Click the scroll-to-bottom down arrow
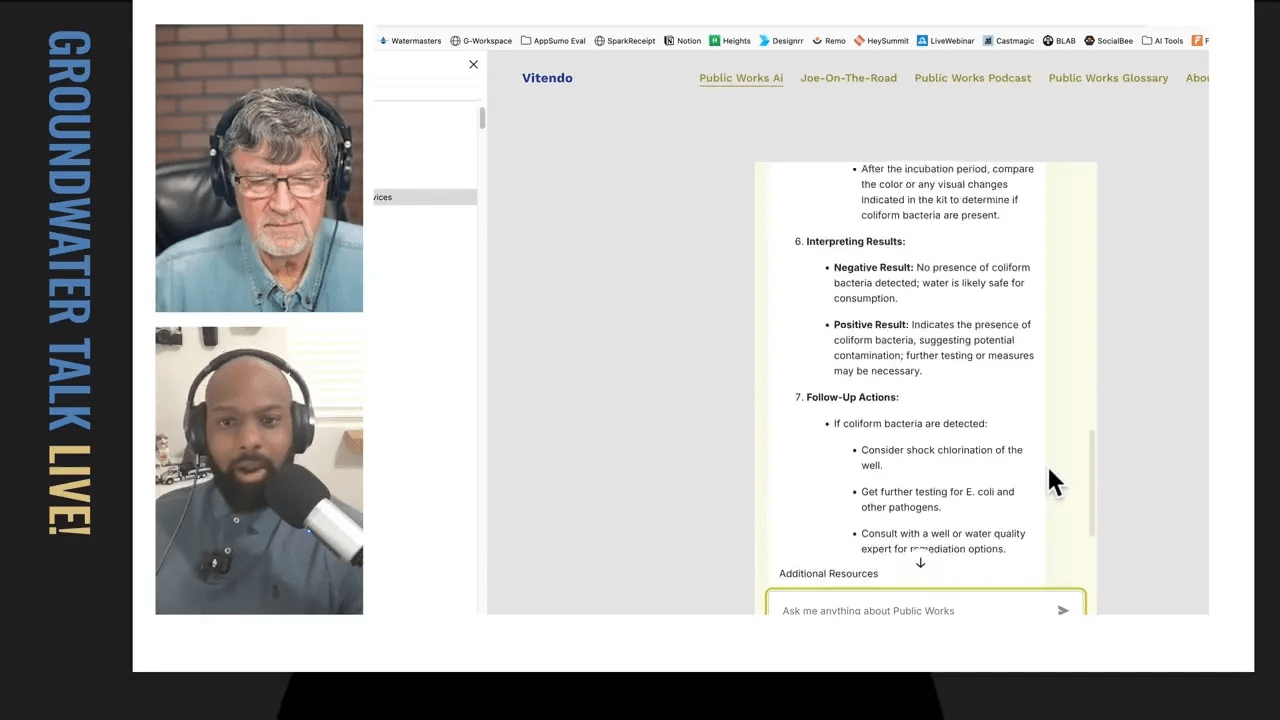1280x720 pixels. pos(920,563)
